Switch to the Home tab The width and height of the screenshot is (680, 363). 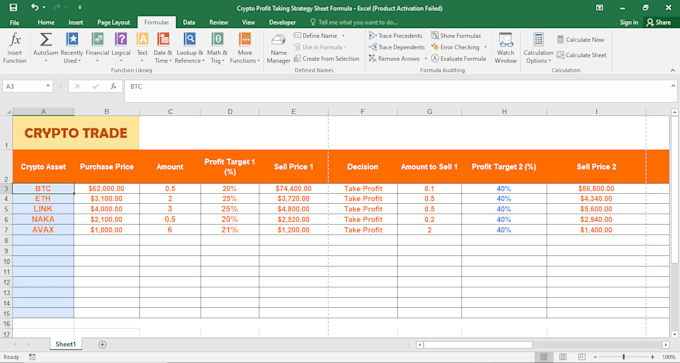coord(46,23)
